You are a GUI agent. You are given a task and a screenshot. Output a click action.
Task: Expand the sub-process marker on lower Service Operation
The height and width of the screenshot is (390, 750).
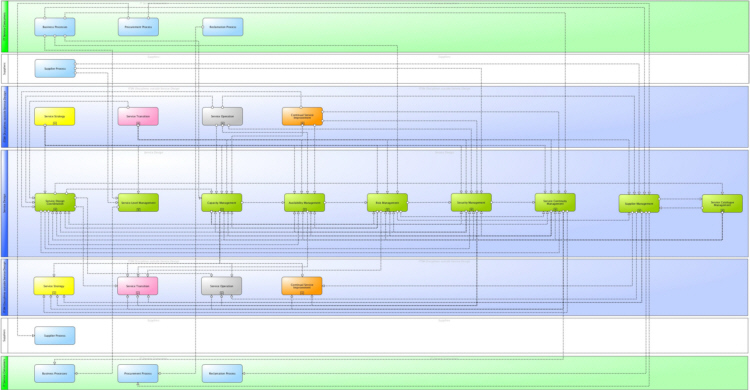pos(221,293)
